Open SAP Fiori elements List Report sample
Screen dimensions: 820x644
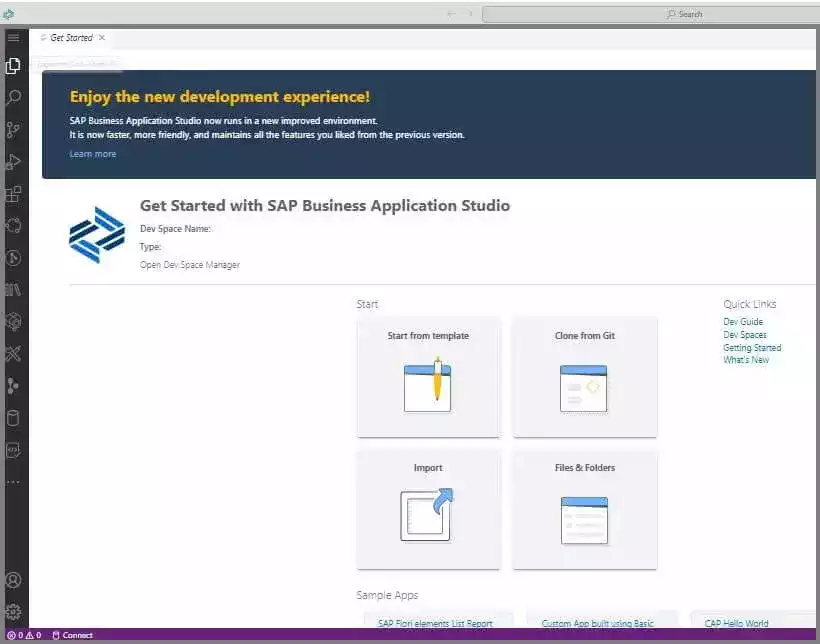coord(435,623)
